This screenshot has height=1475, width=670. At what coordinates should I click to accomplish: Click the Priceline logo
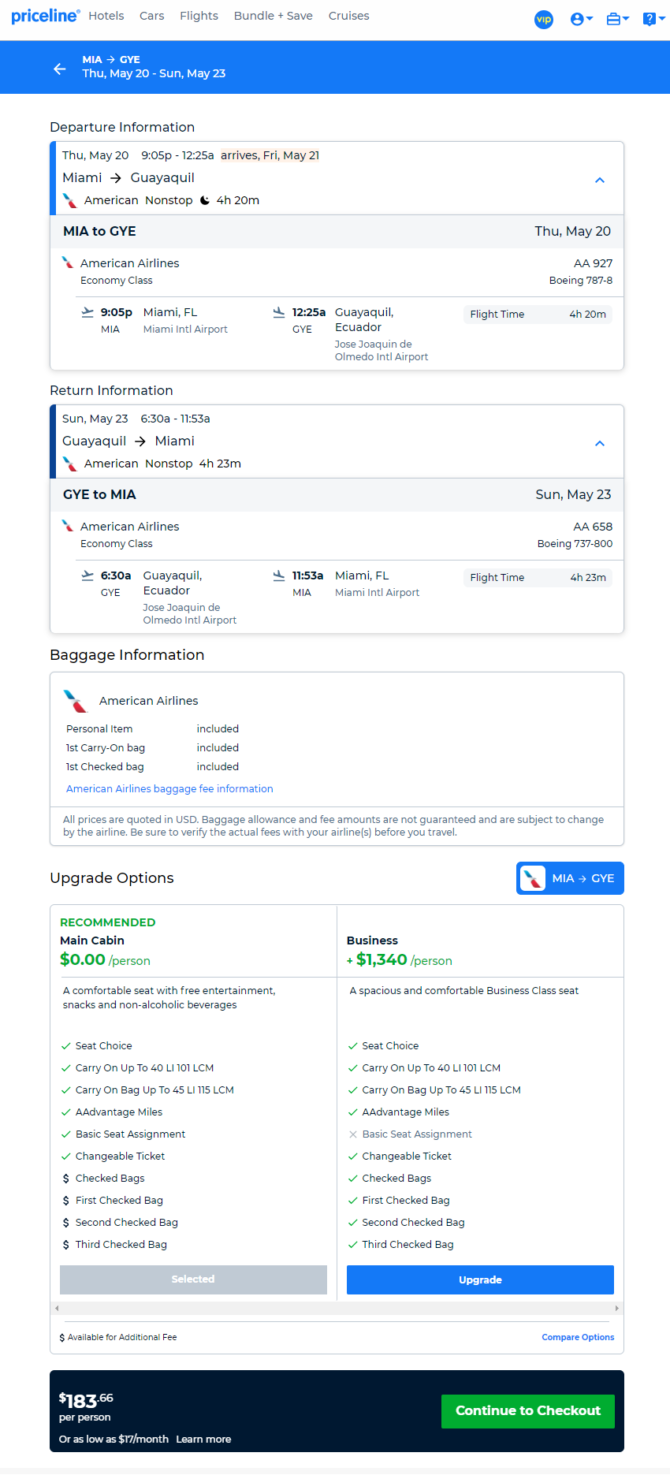click(45, 16)
